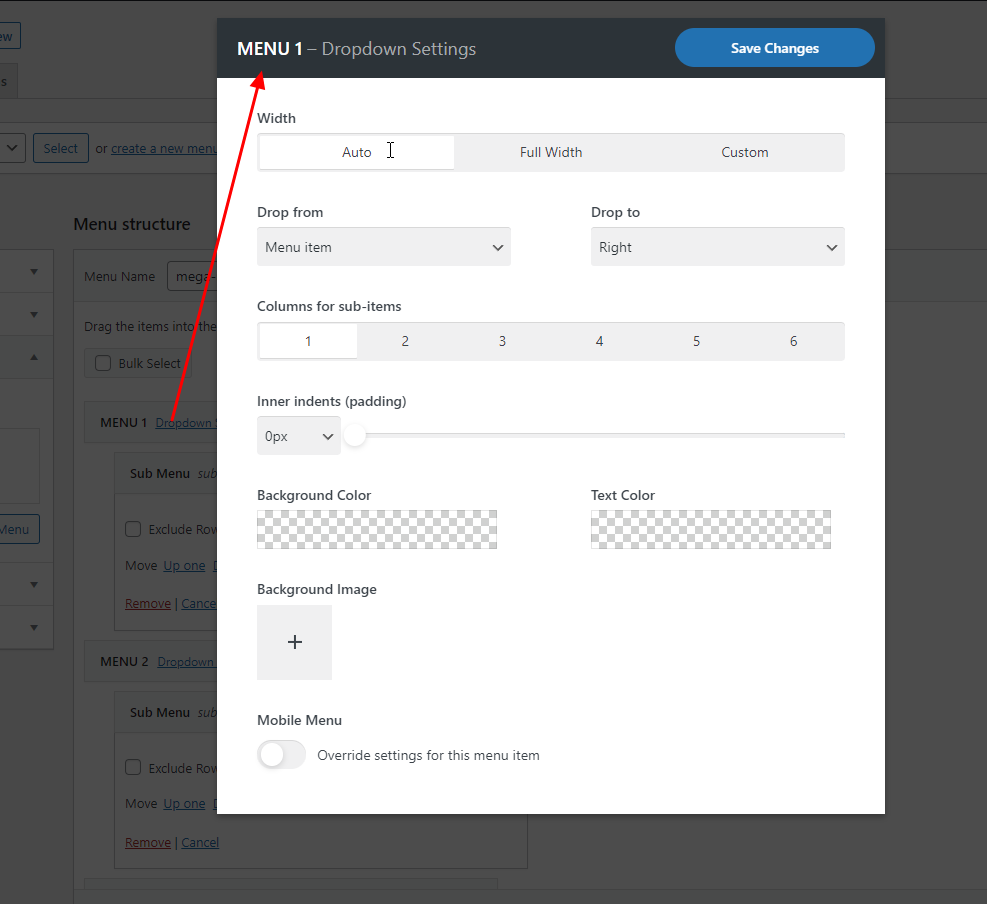Image resolution: width=987 pixels, height=904 pixels.
Task: Check Exclude Row under MENU 1 sub menu
Action: tap(133, 529)
